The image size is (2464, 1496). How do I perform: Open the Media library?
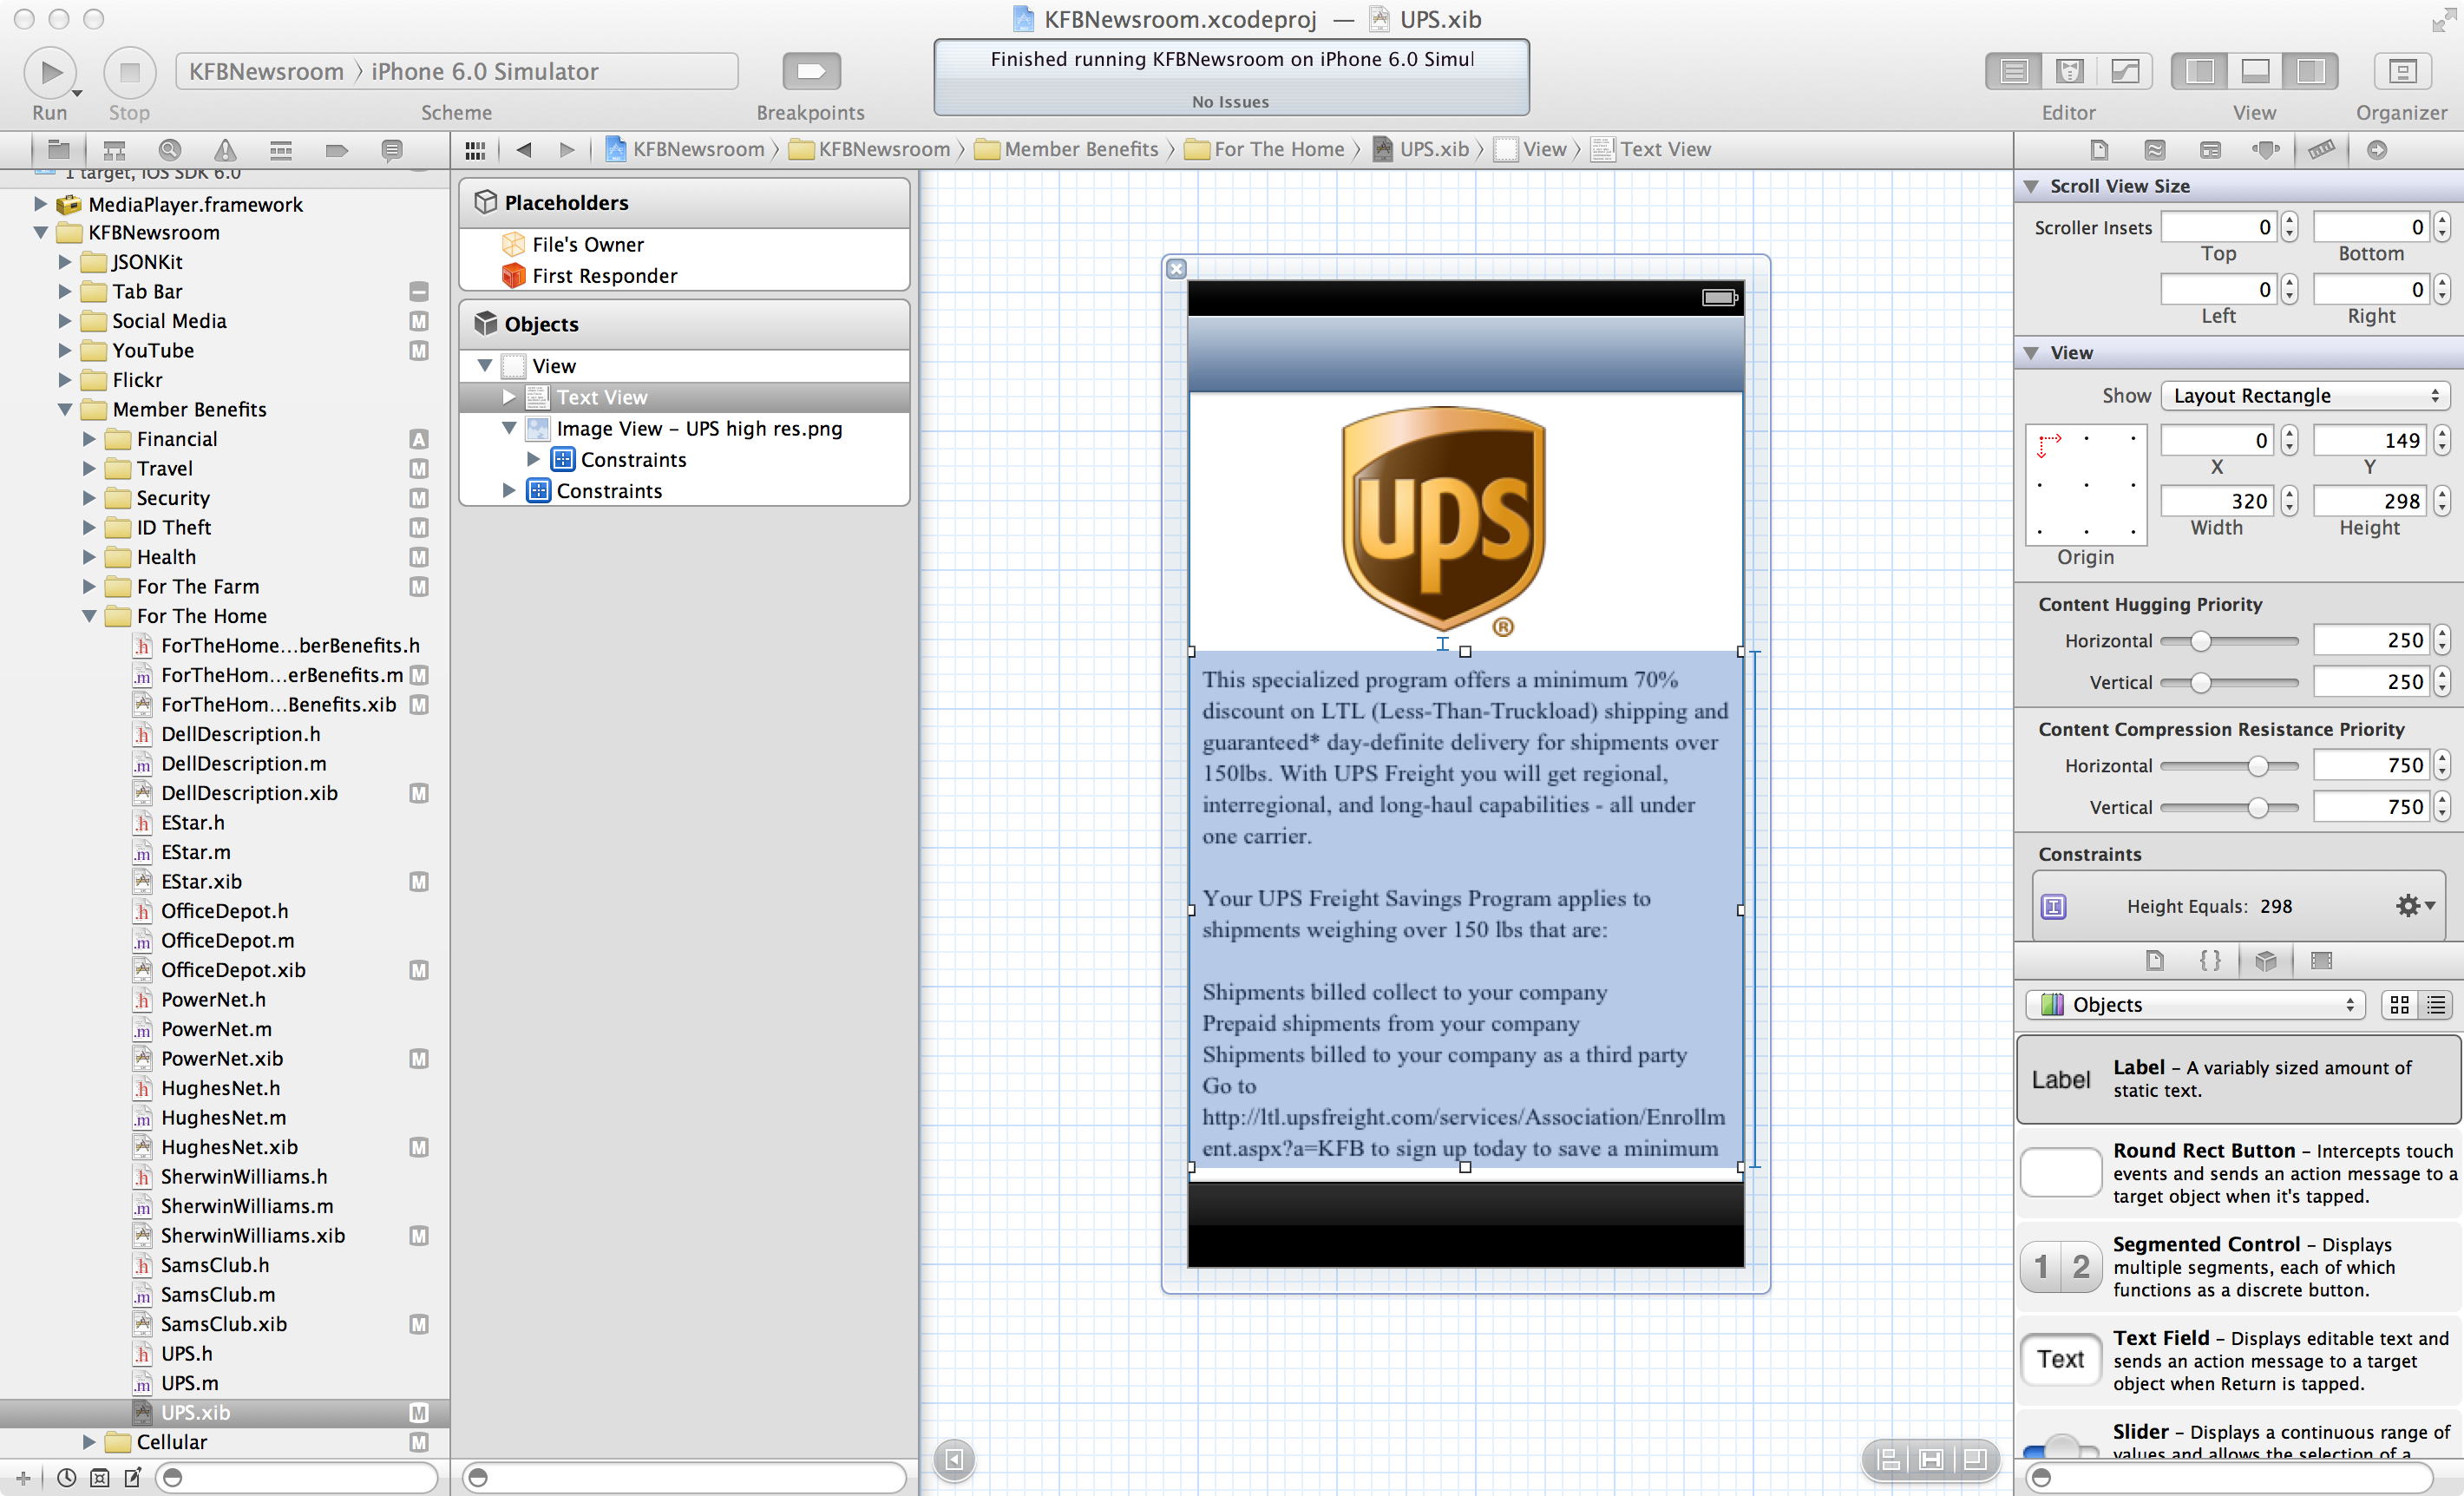pos(2321,960)
